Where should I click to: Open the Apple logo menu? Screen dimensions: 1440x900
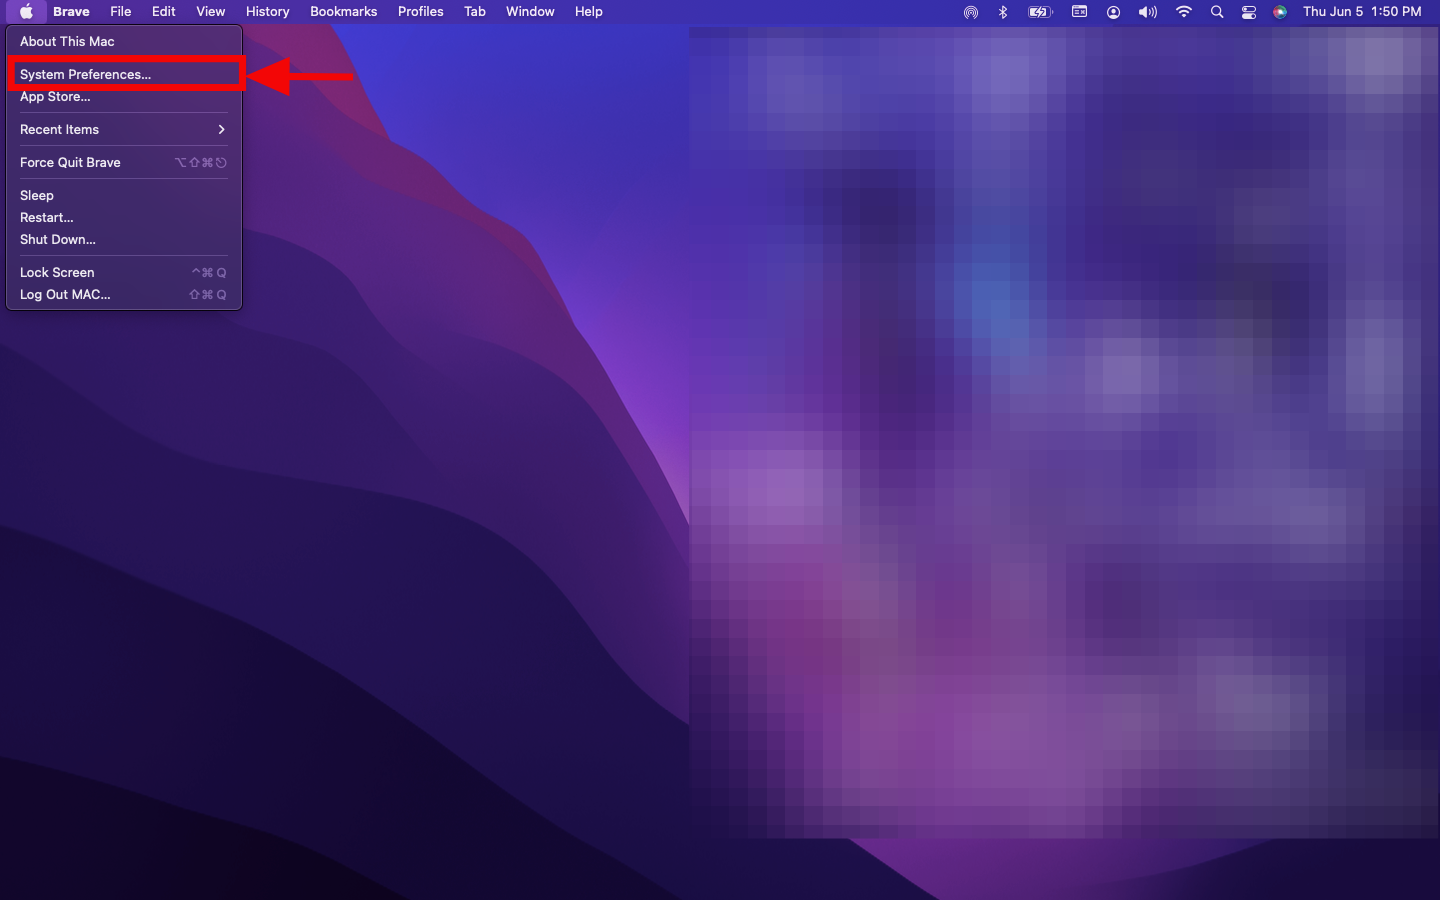pos(26,12)
